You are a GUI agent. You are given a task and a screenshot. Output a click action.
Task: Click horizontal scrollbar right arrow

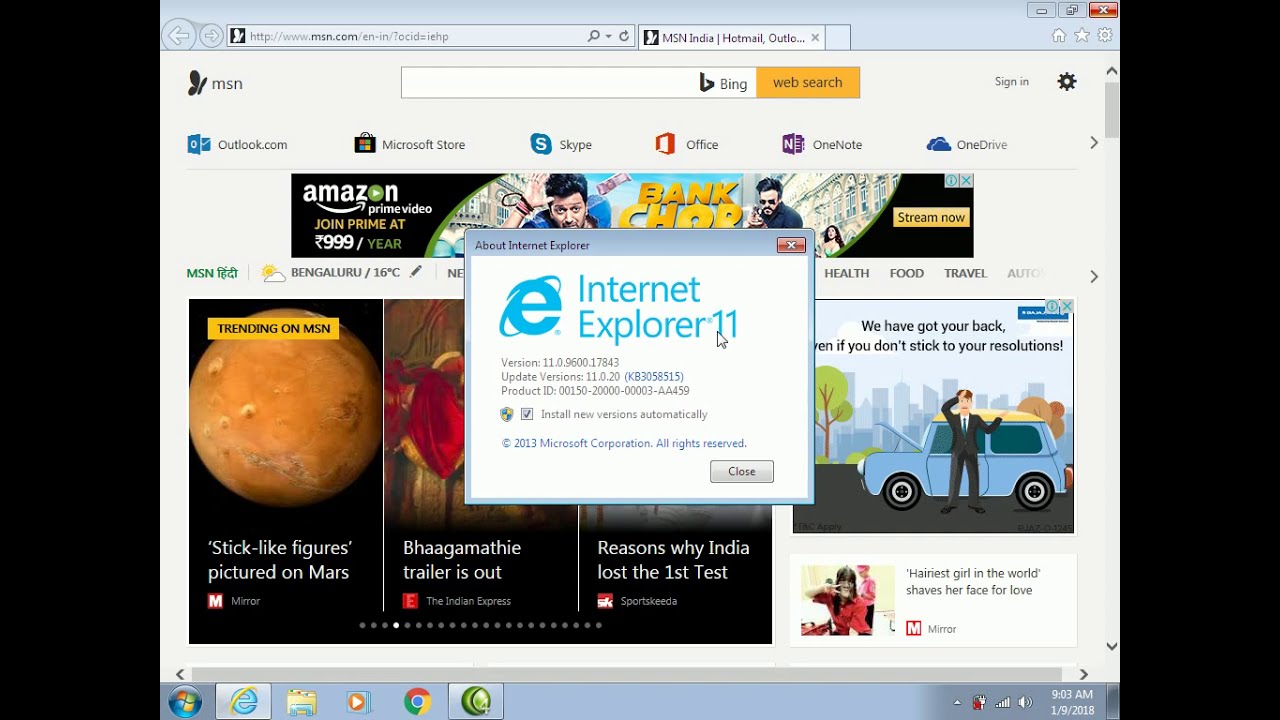(1083, 675)
